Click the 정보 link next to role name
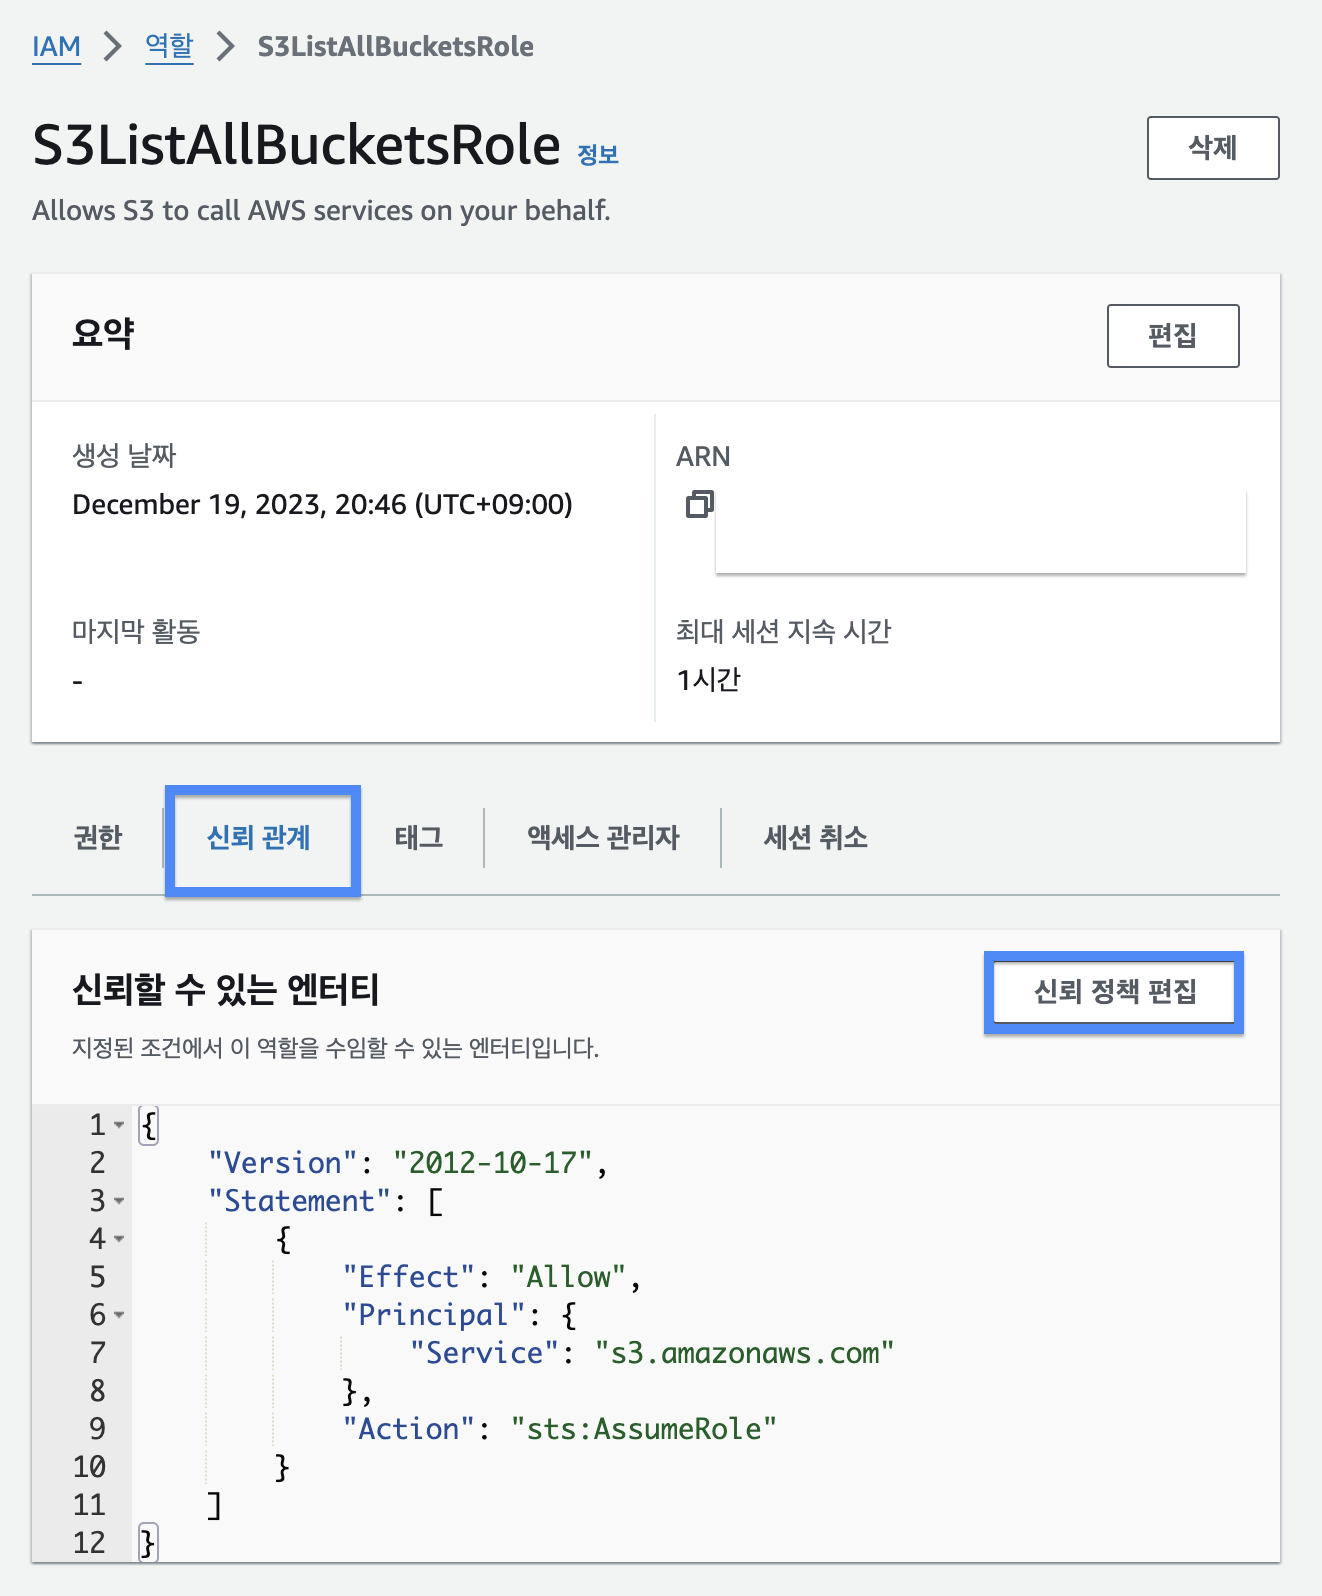1322x1596 pixels. click(598, 155)
